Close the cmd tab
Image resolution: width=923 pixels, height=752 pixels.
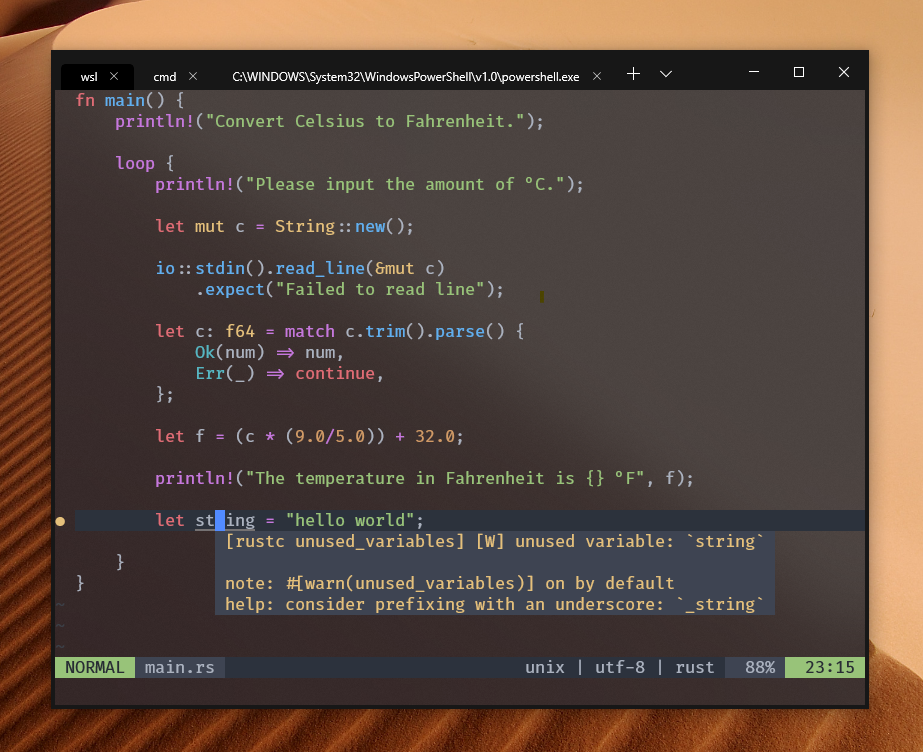(x=193, y=76)
